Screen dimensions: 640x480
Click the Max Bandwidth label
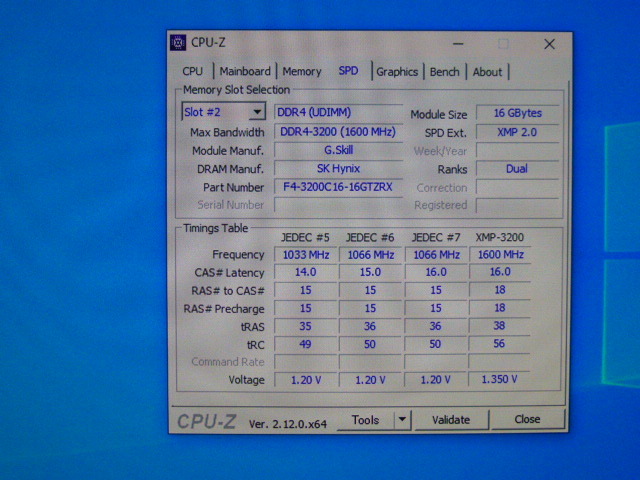227,132
